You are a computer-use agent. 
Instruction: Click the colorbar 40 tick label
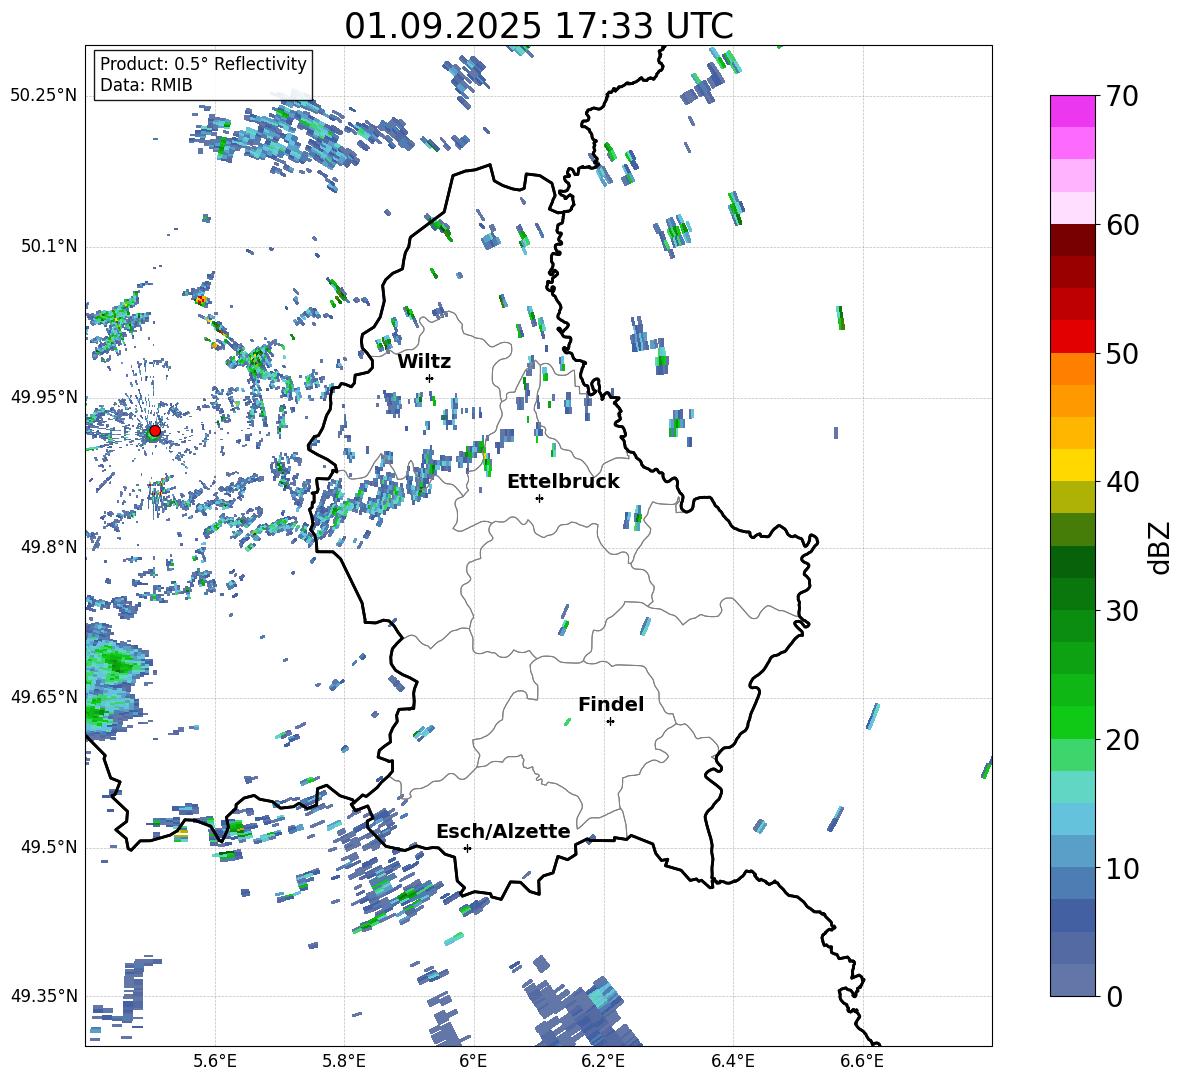[1122, 482]
